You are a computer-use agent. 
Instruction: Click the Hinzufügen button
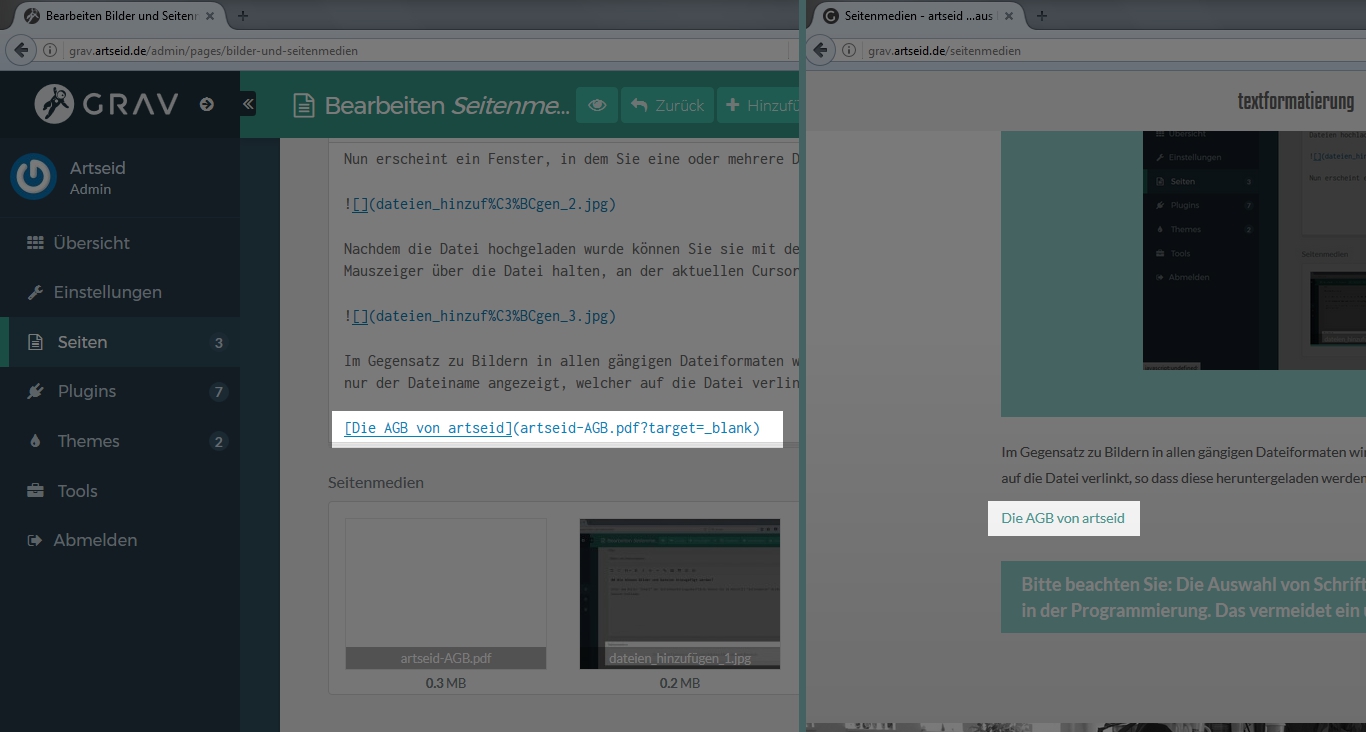[x=762, y=105]
